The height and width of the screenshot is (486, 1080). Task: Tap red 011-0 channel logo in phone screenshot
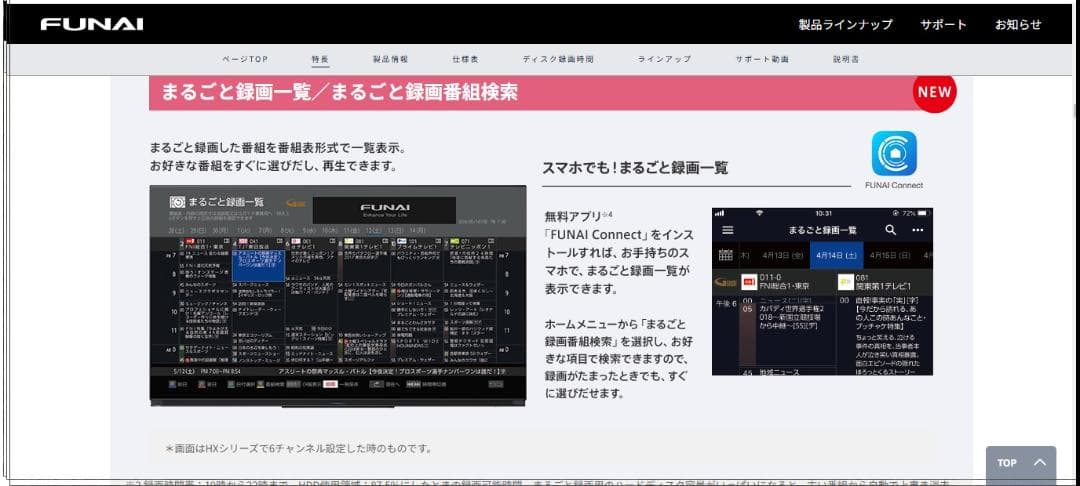click(x=749, y=282)
